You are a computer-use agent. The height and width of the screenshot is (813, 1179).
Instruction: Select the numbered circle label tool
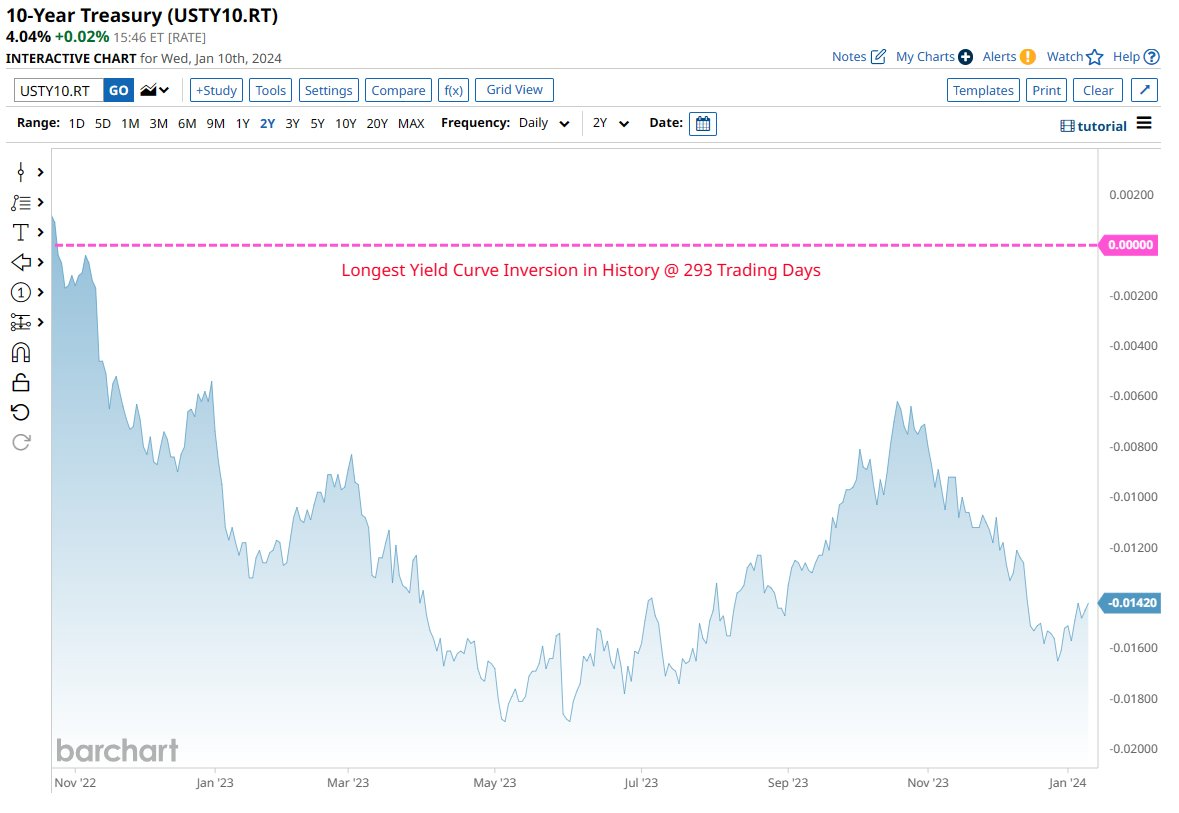tap(20, 292)
